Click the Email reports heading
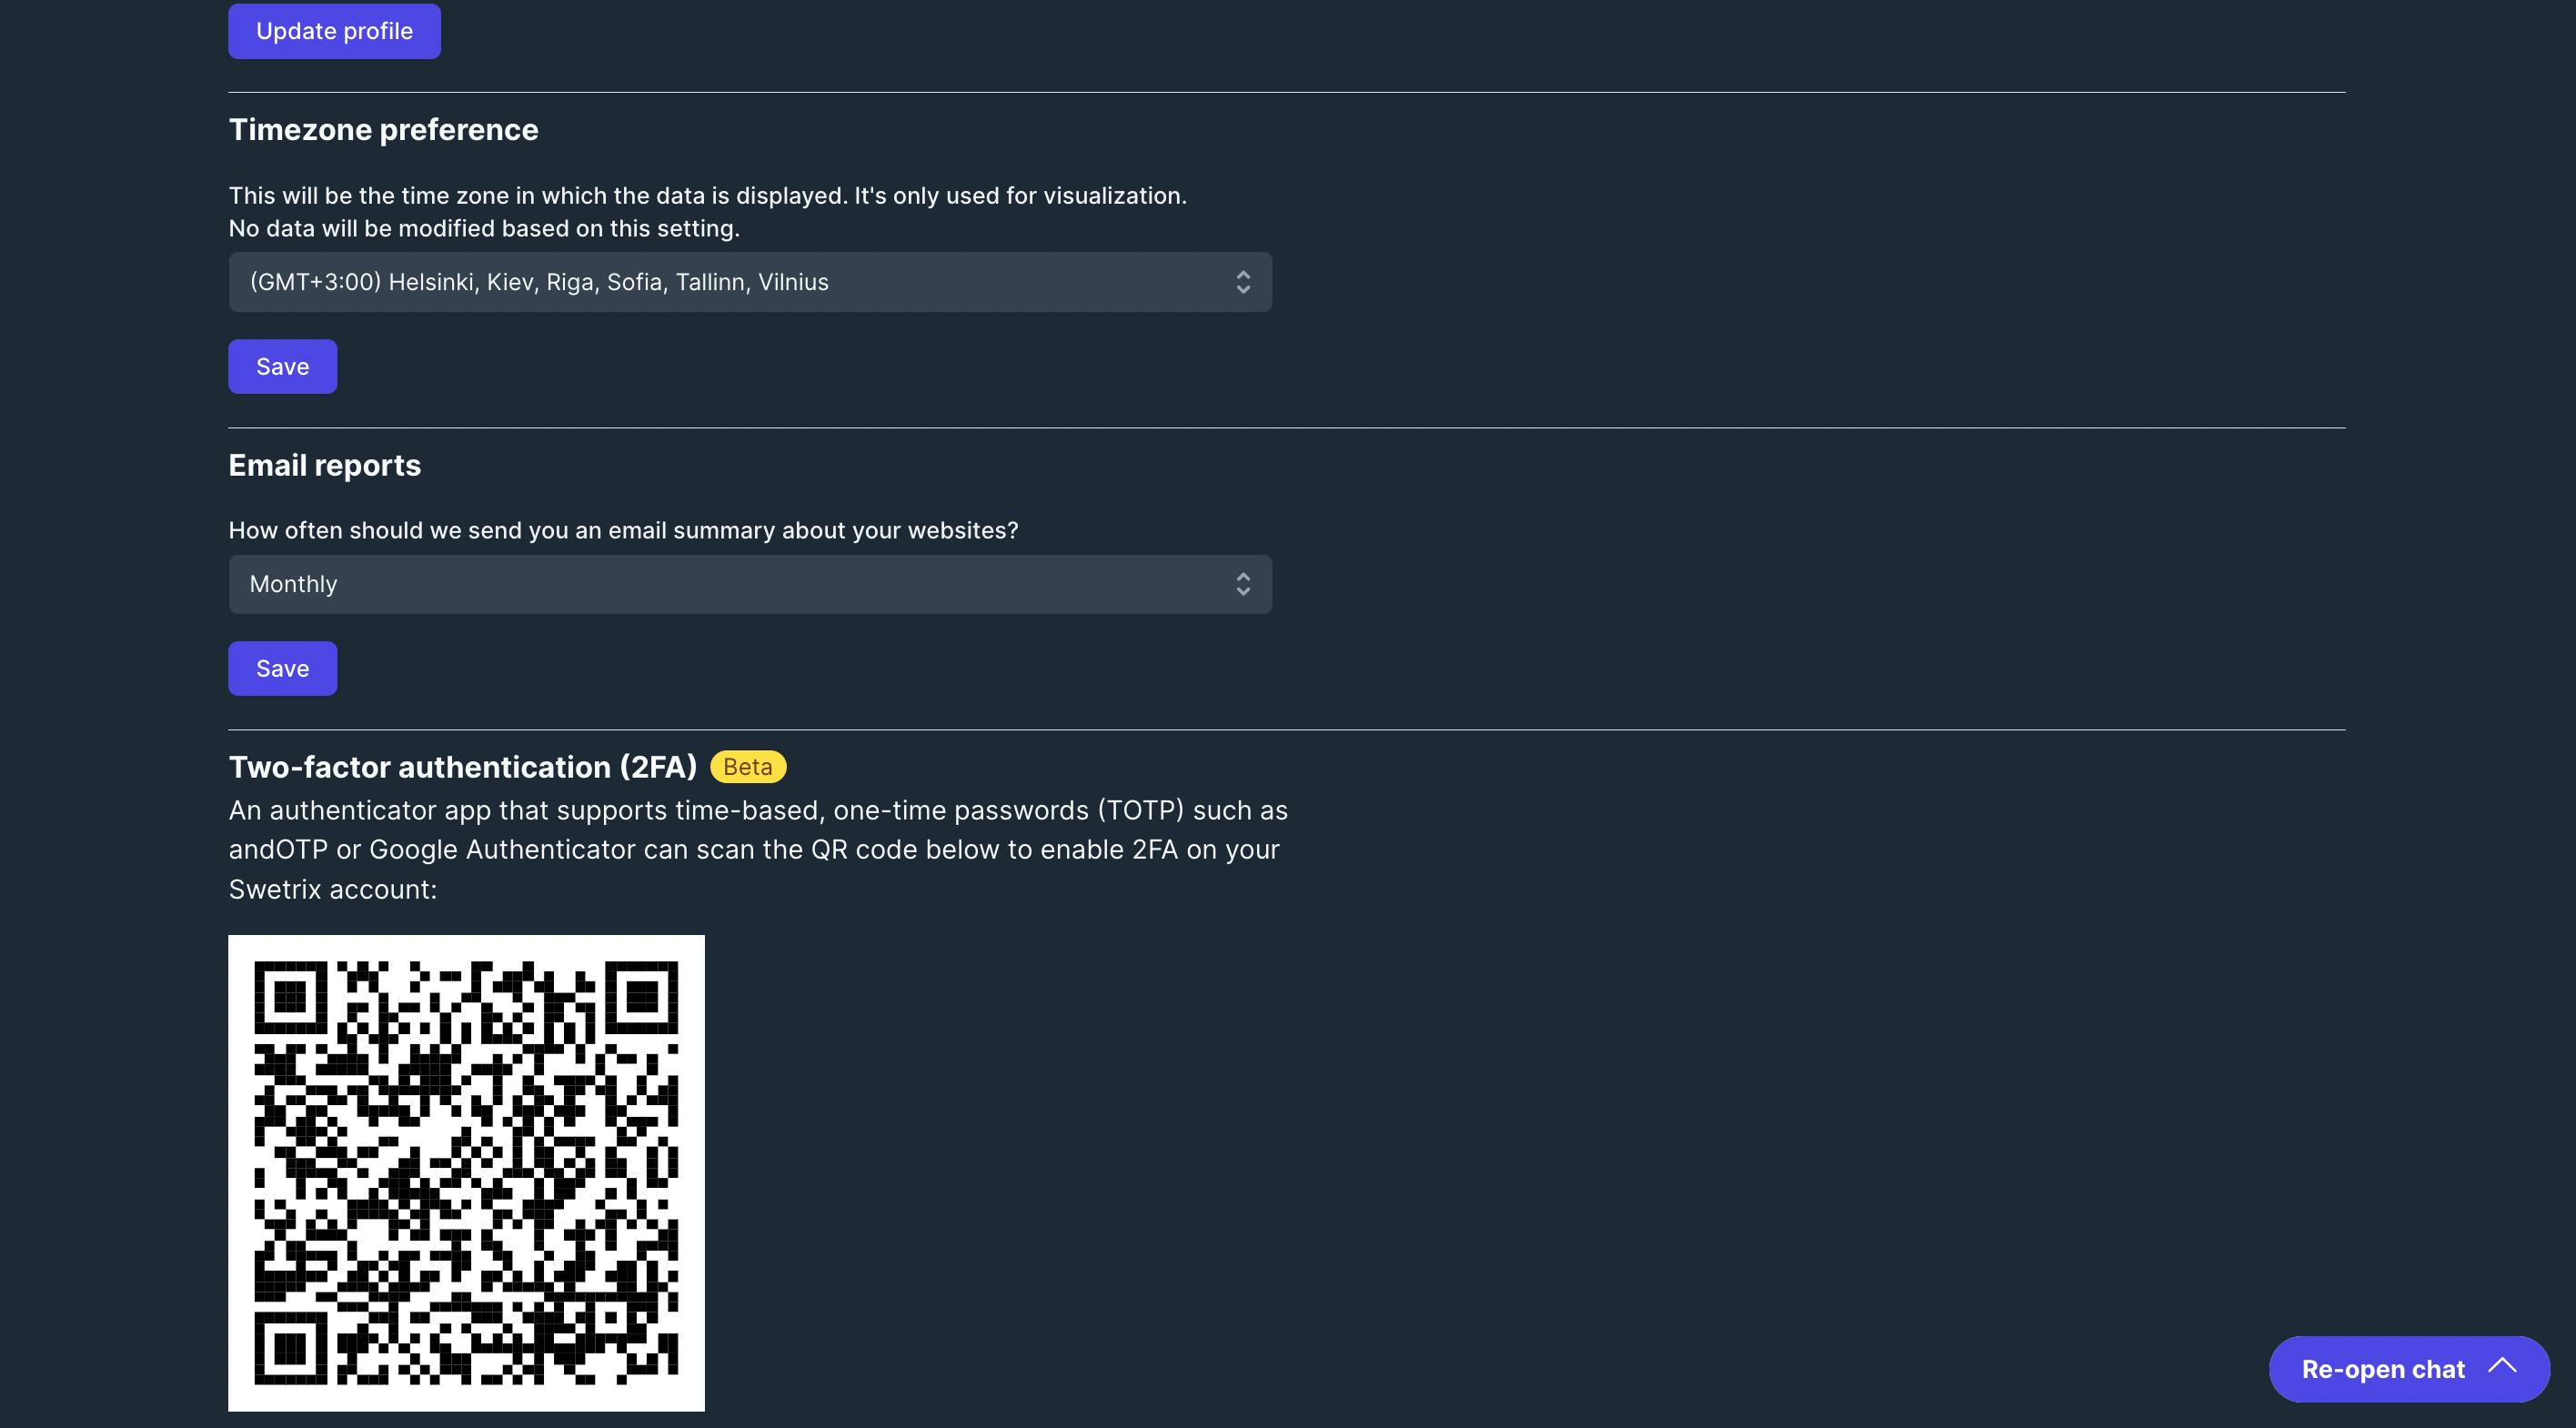Viewport: 2576px width, 1428px height. pyautogui.click(x=324, y=466)
